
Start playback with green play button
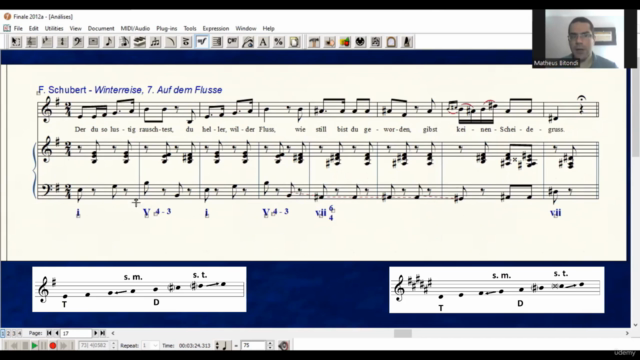coord(34,346)
